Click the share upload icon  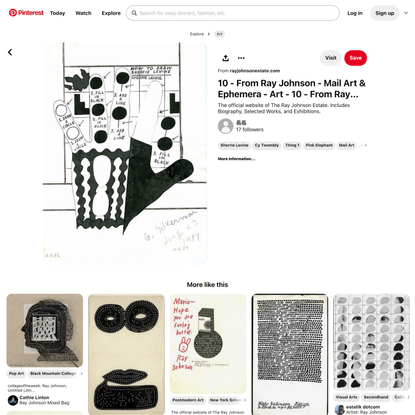click(x=226, y=58)
